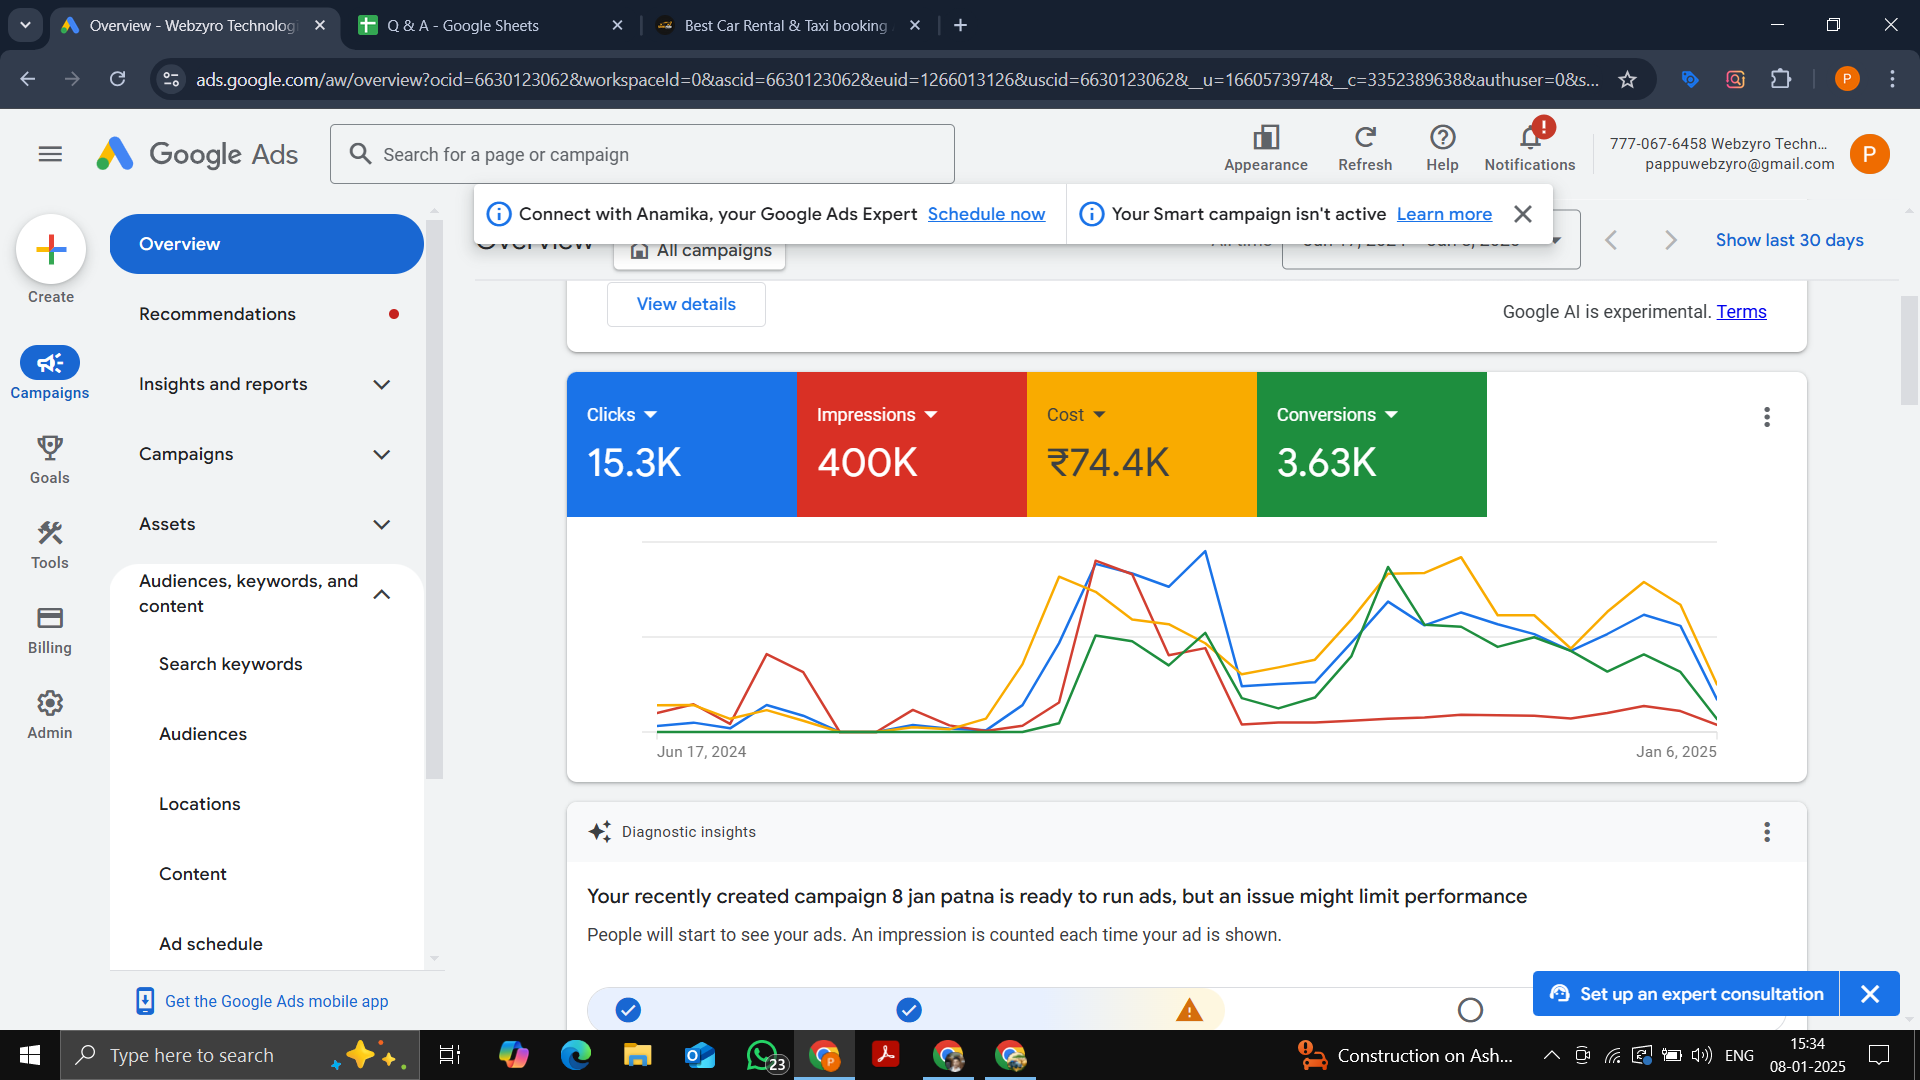Open Goals in the left rail
The width and height of the screenshot is (1920, 1080).
click(50, 459)
